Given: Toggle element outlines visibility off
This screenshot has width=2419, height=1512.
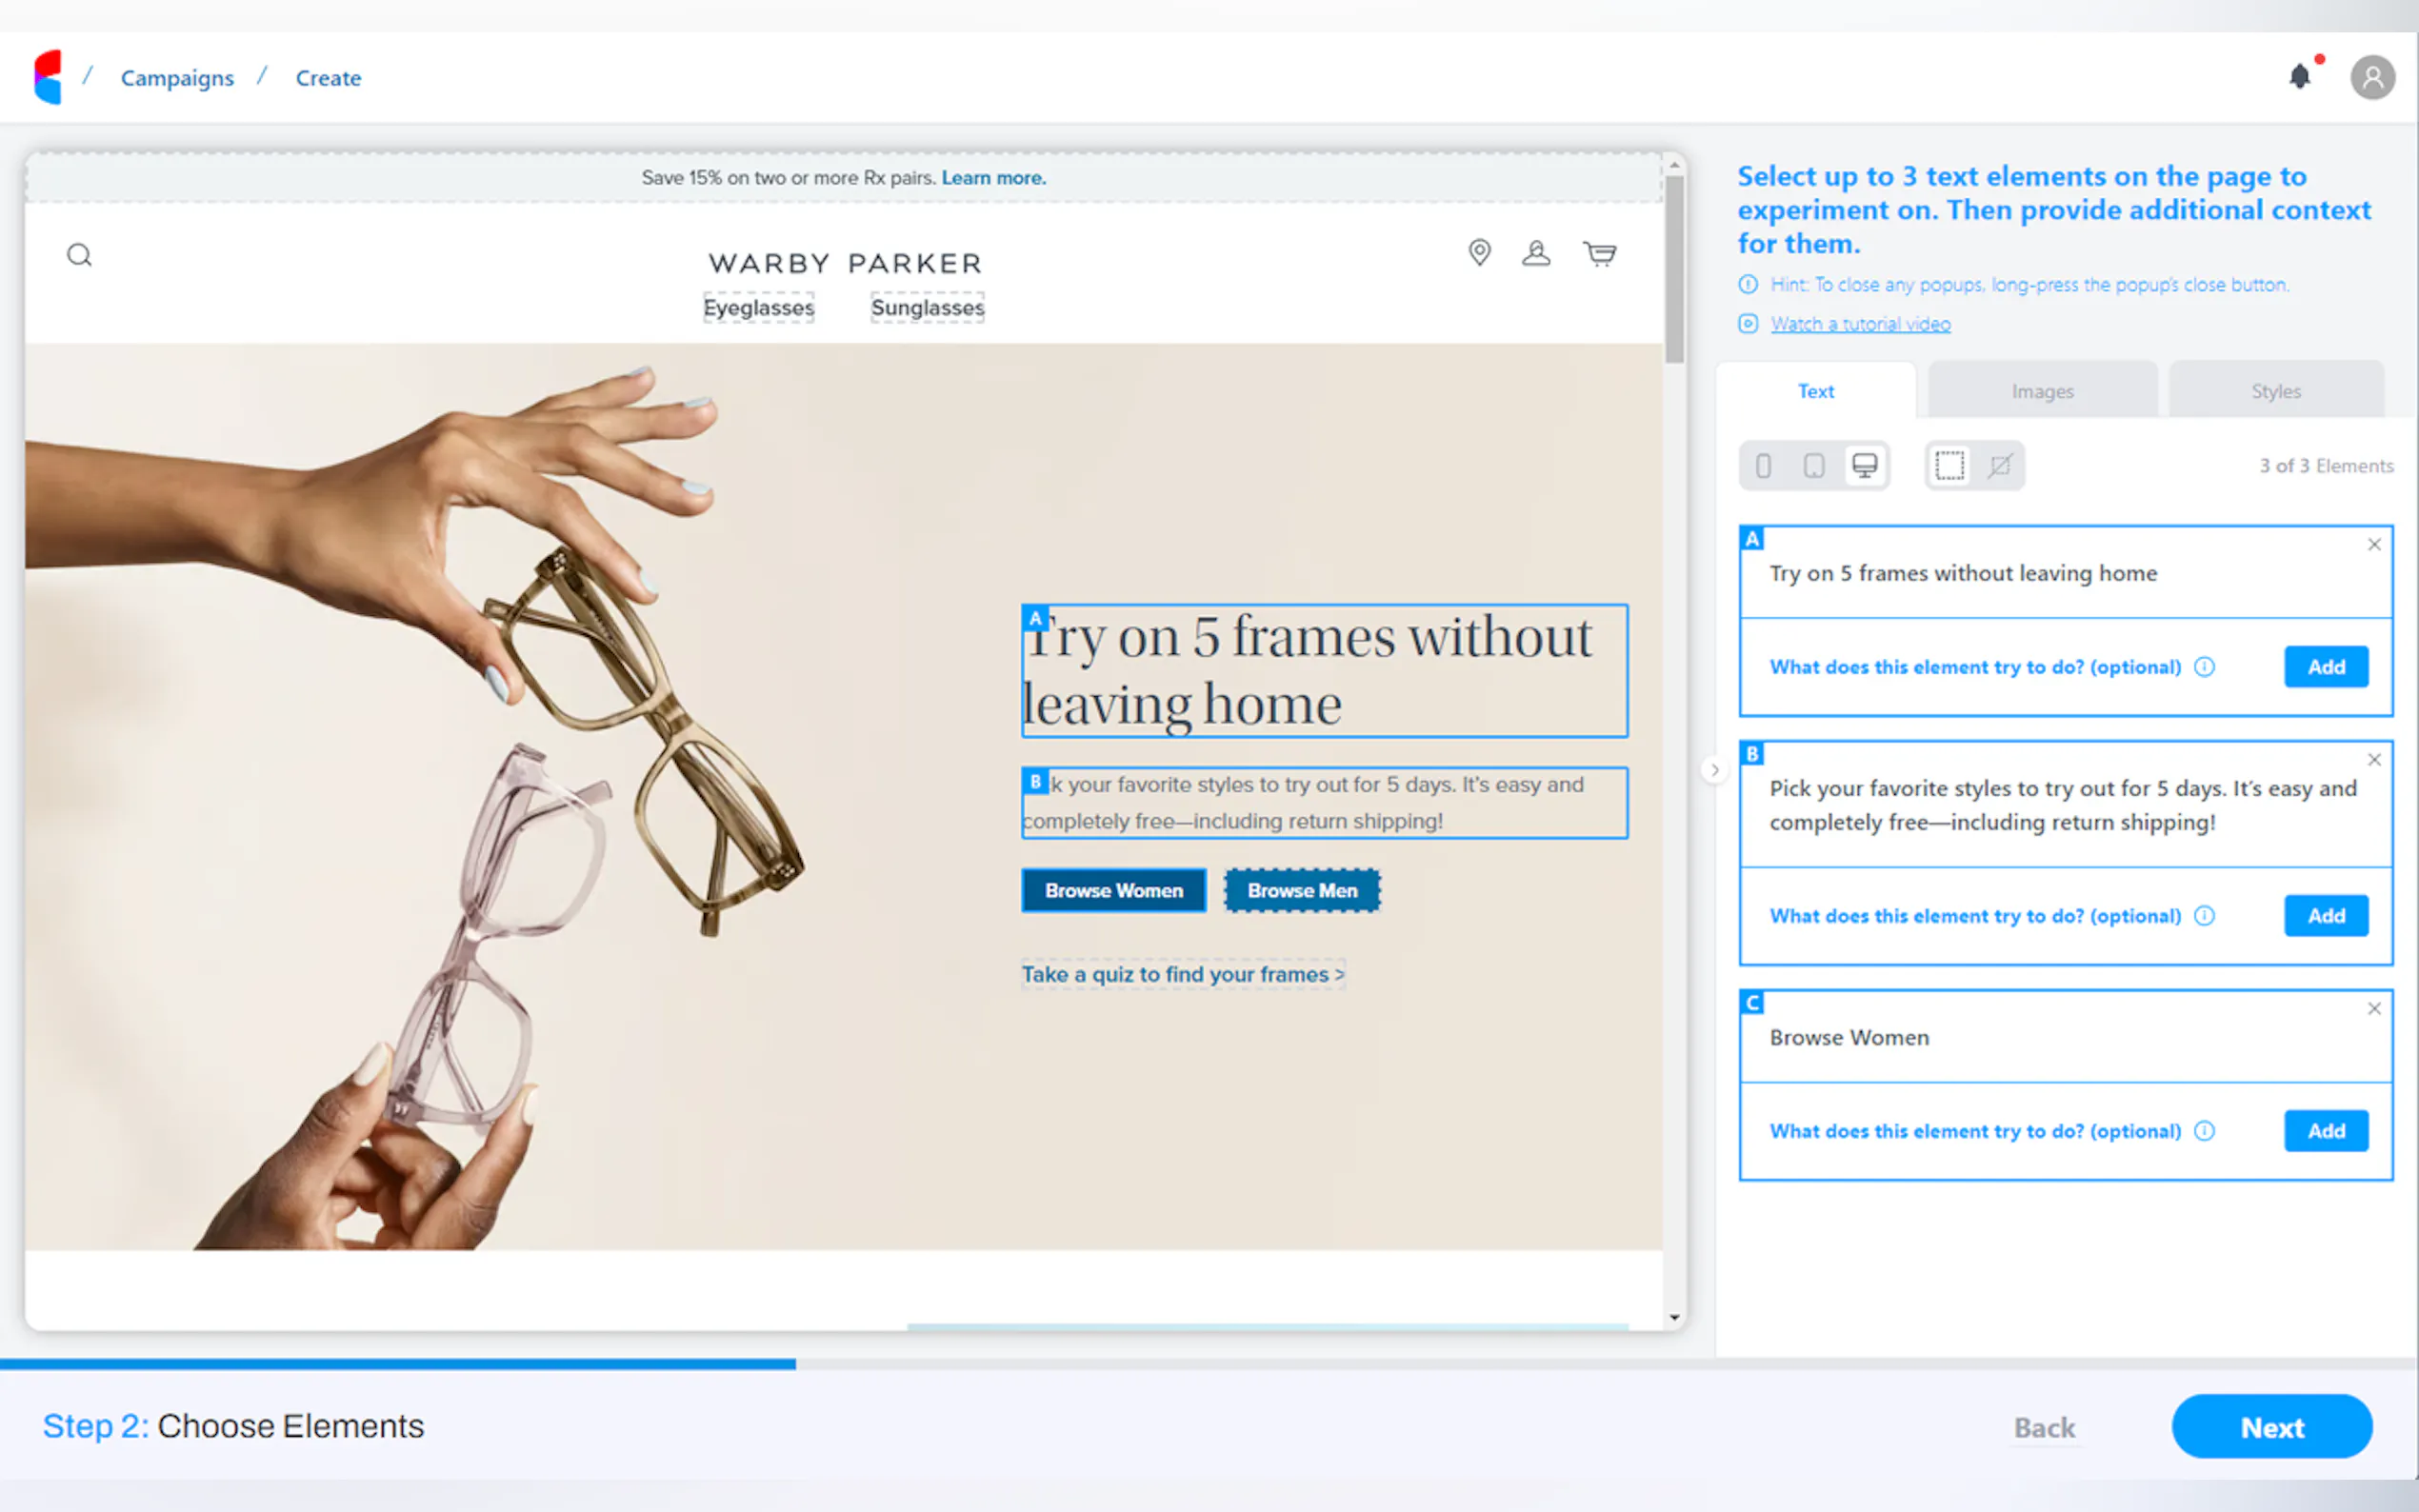Looking at the screenshot, I should [x=2000, y=465].
